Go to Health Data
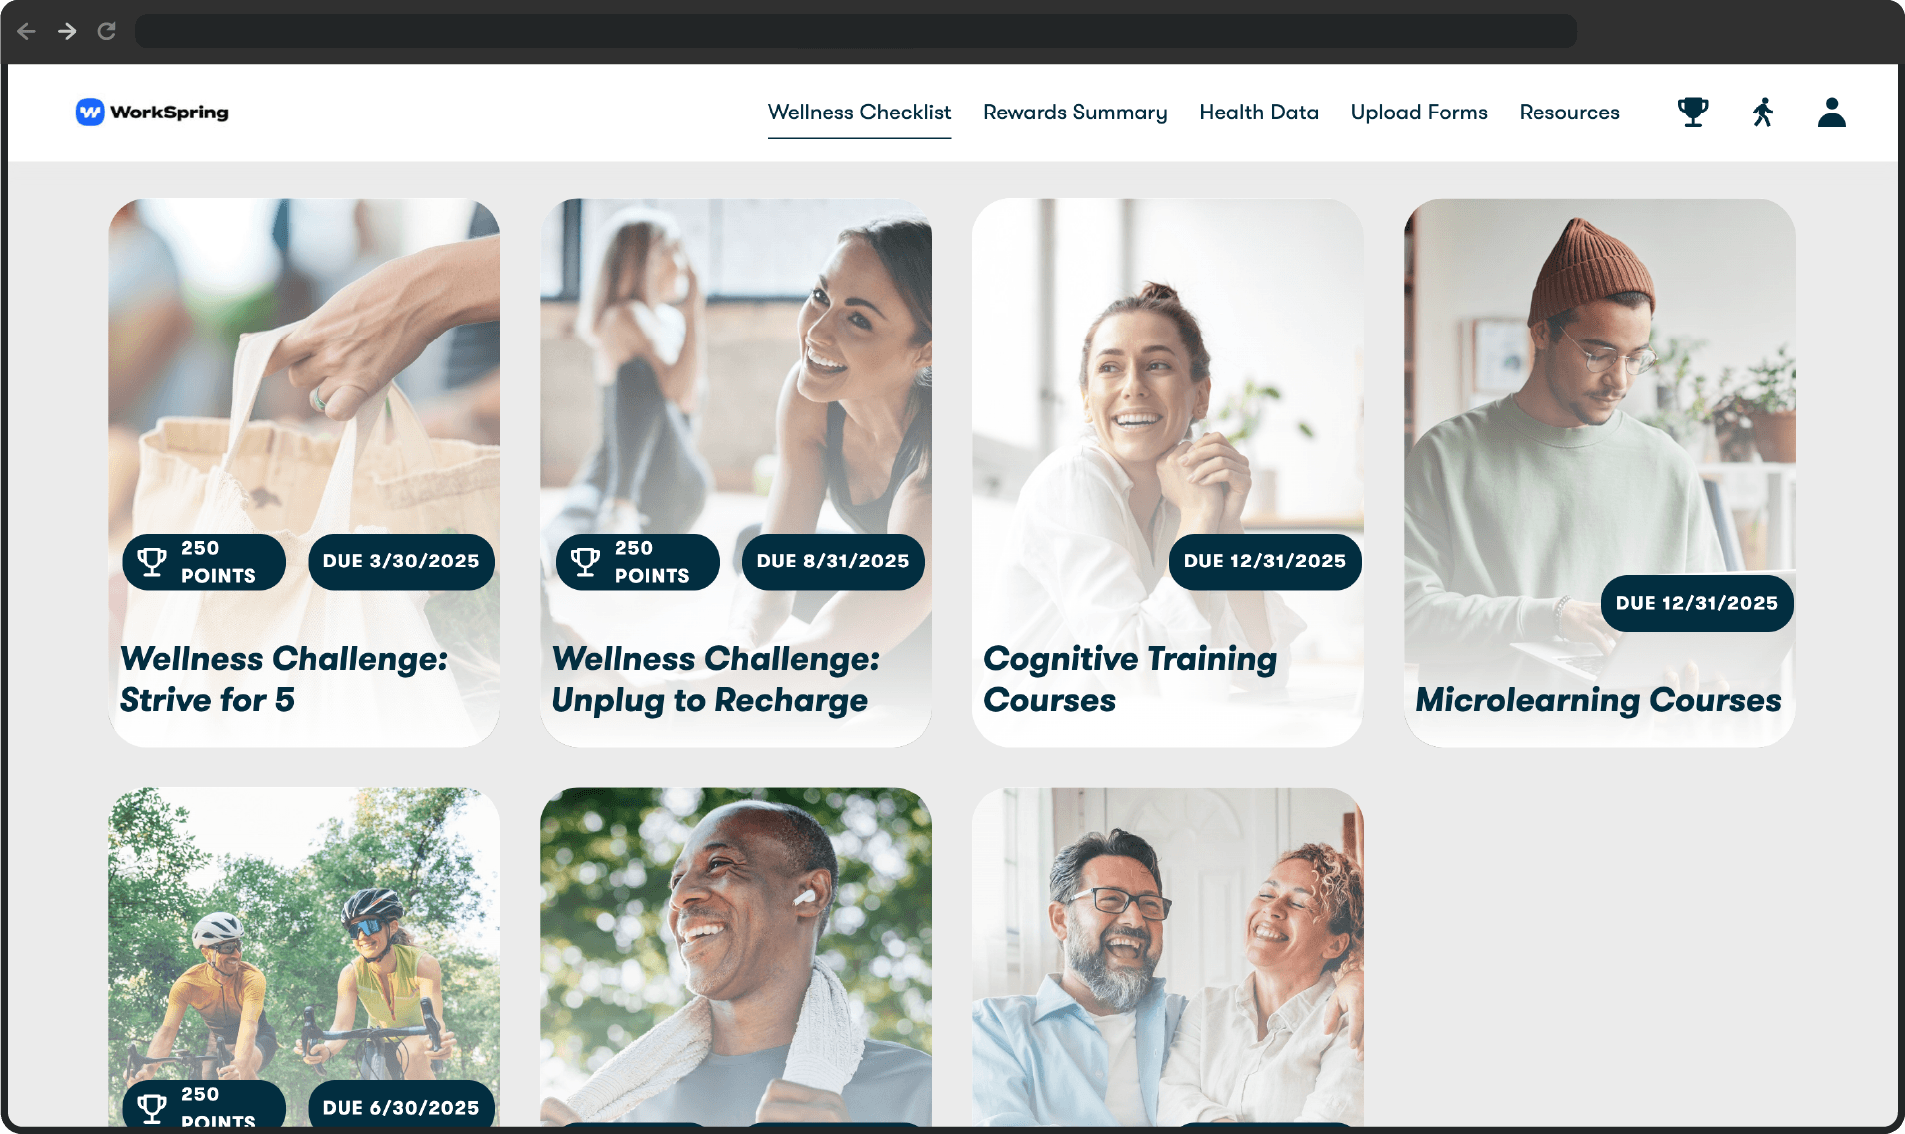 [x=1259, y=112]
